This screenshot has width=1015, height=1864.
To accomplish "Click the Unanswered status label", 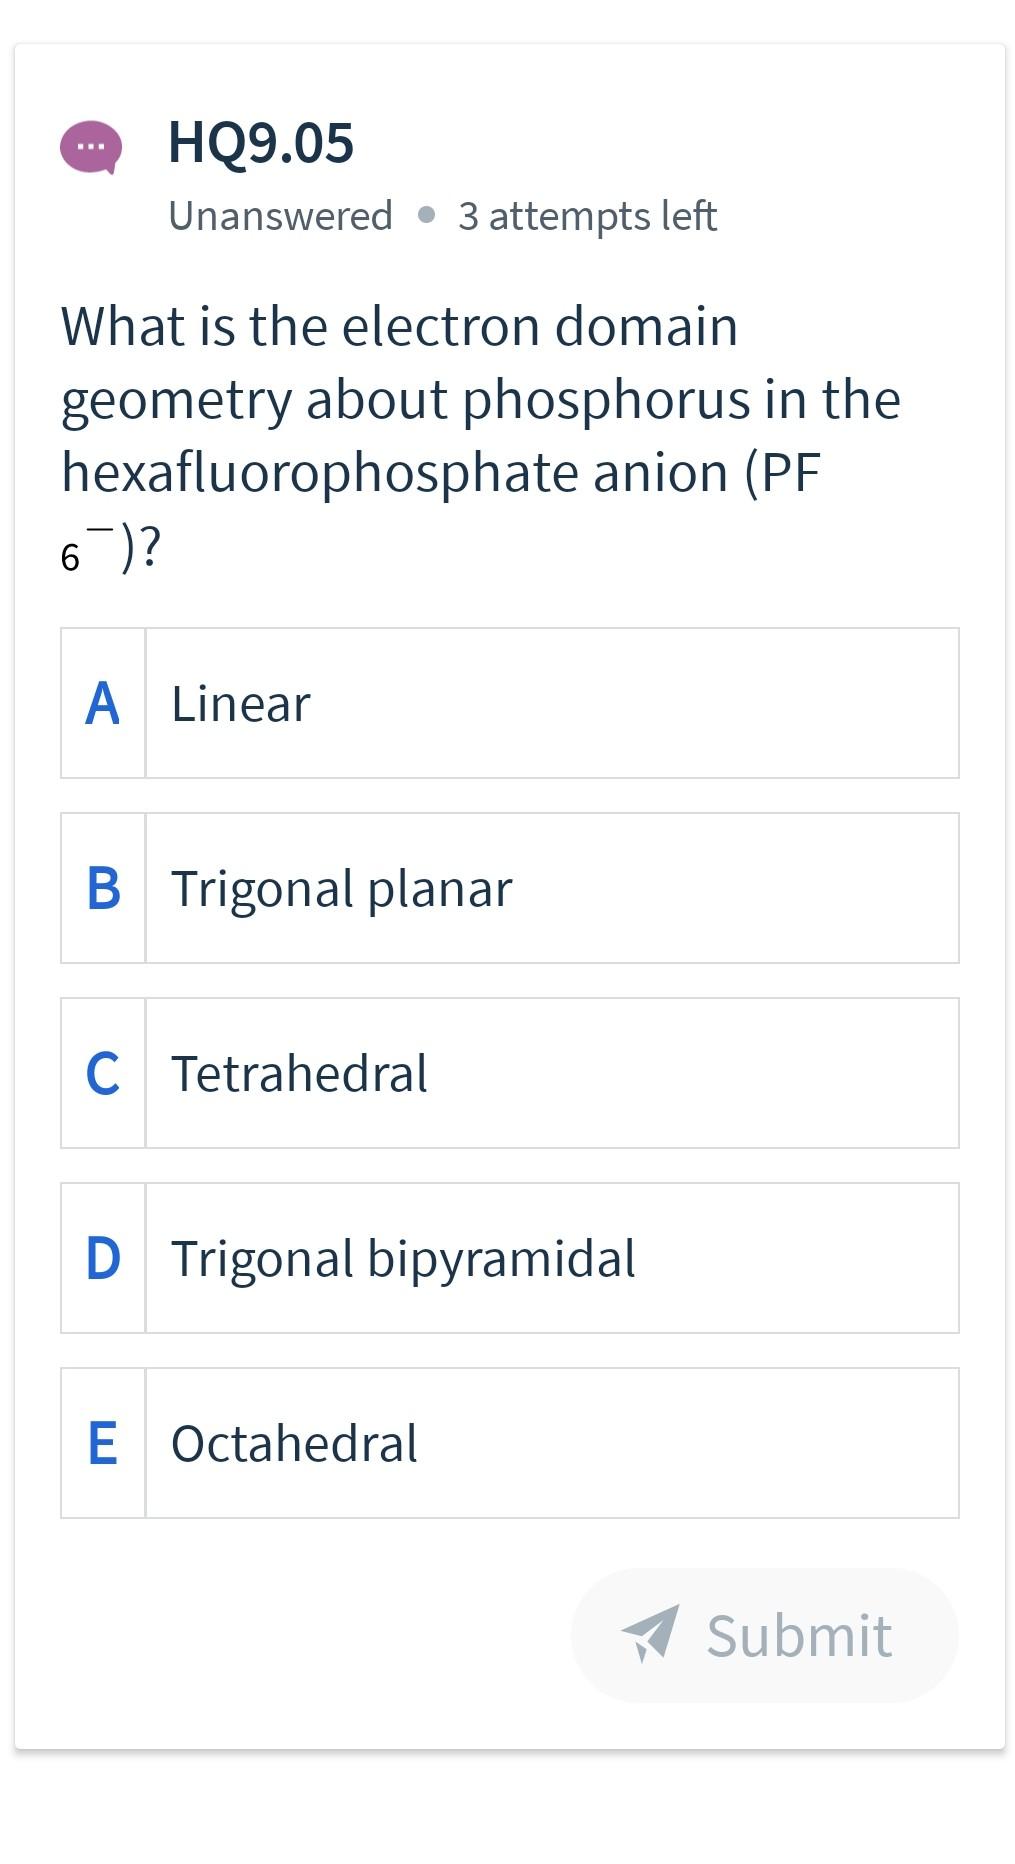I will point(280,216).
